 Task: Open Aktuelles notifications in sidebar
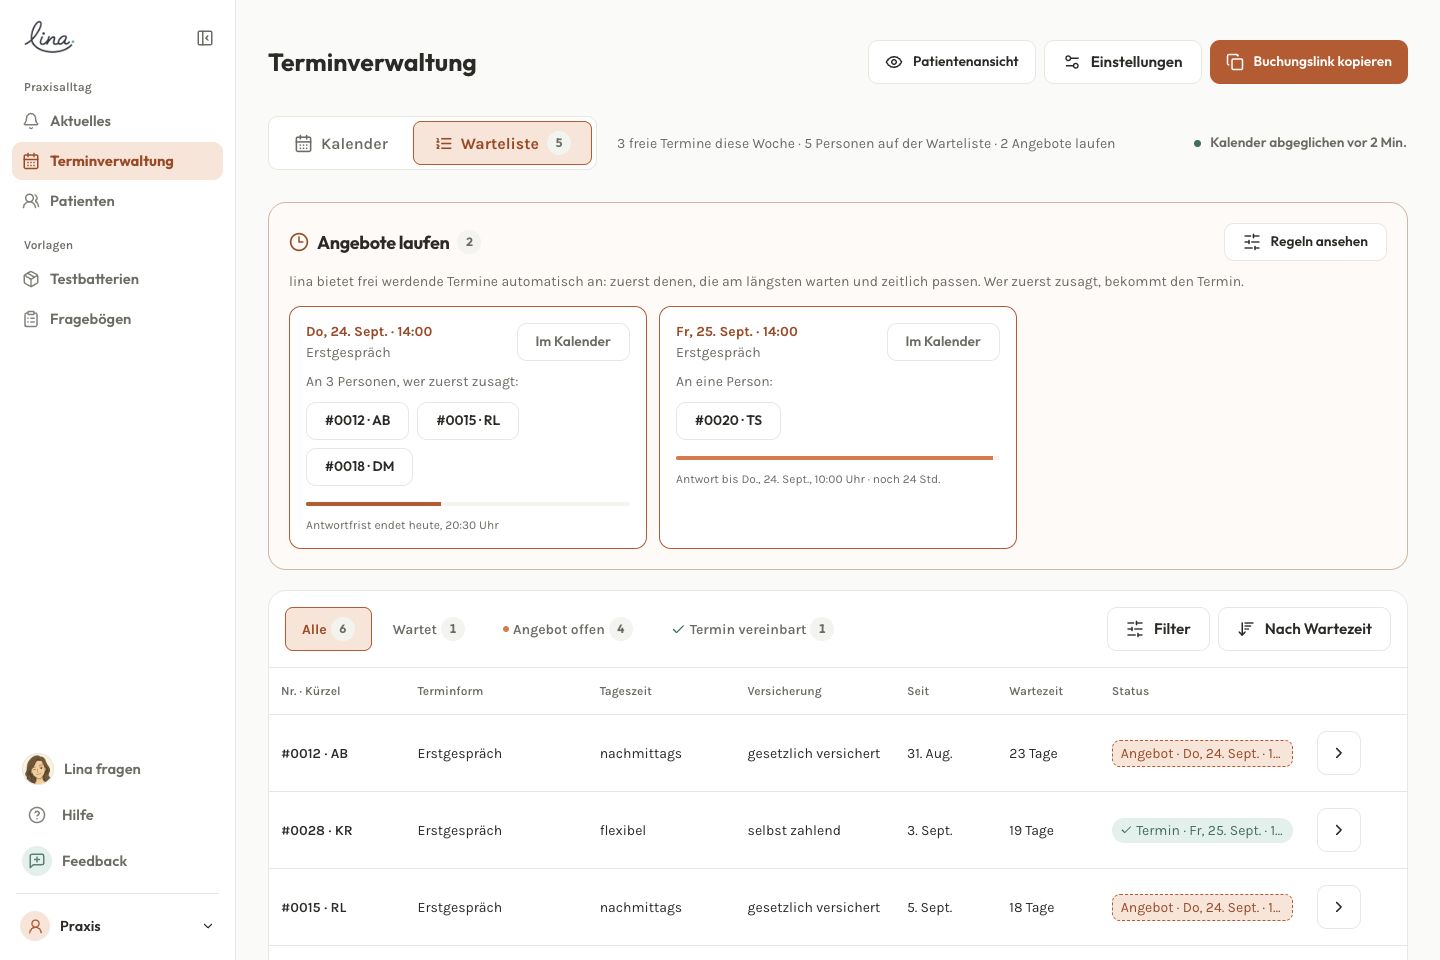pos(117,121)
